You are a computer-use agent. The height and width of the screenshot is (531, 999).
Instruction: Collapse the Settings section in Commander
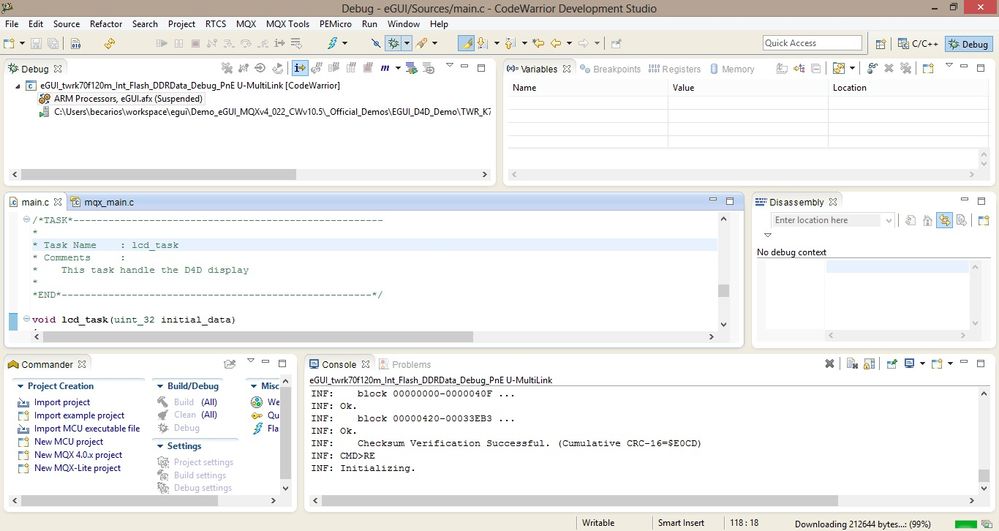point(160,446)
